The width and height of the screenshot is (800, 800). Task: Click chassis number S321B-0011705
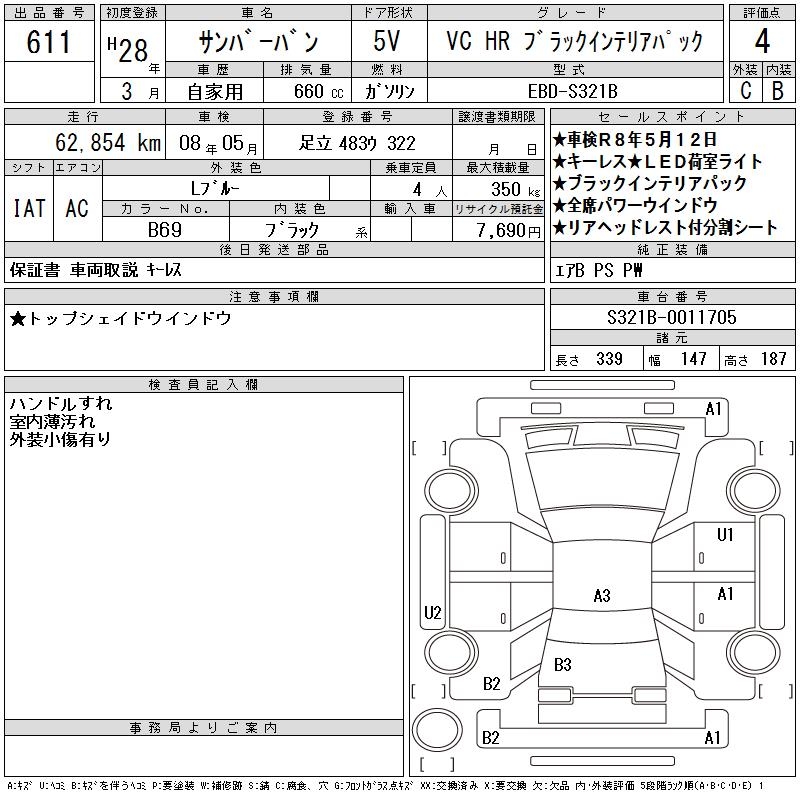coord(672,317)
